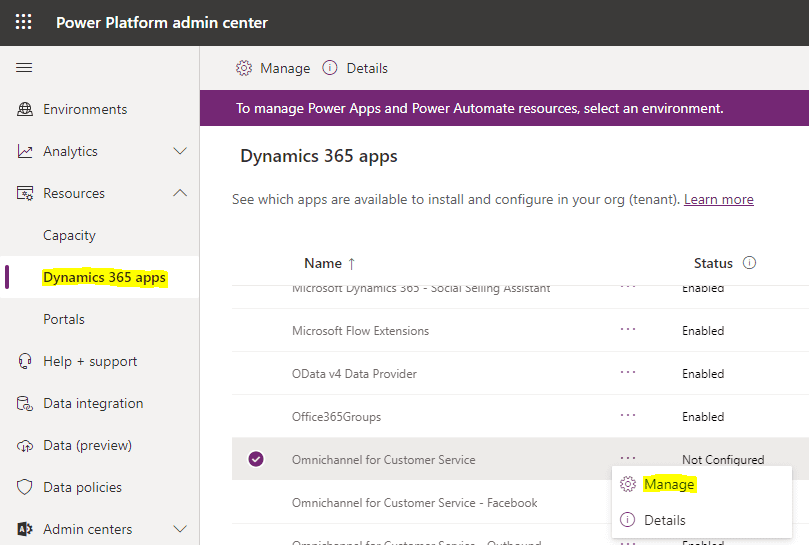Select Dynamics 365 apps in the sidebar
The image size is (809, 545).
104,277
